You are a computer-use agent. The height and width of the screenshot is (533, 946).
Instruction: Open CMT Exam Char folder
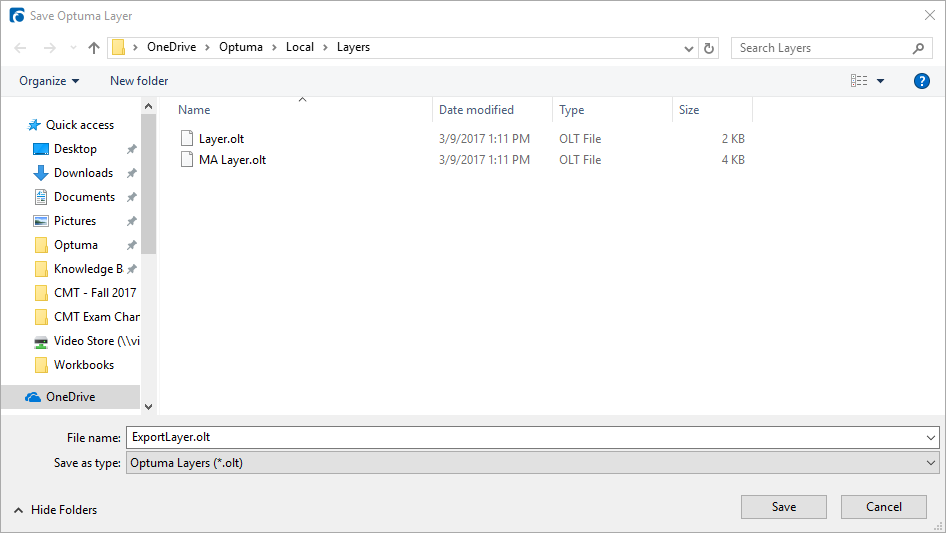[x=97, y=317]
